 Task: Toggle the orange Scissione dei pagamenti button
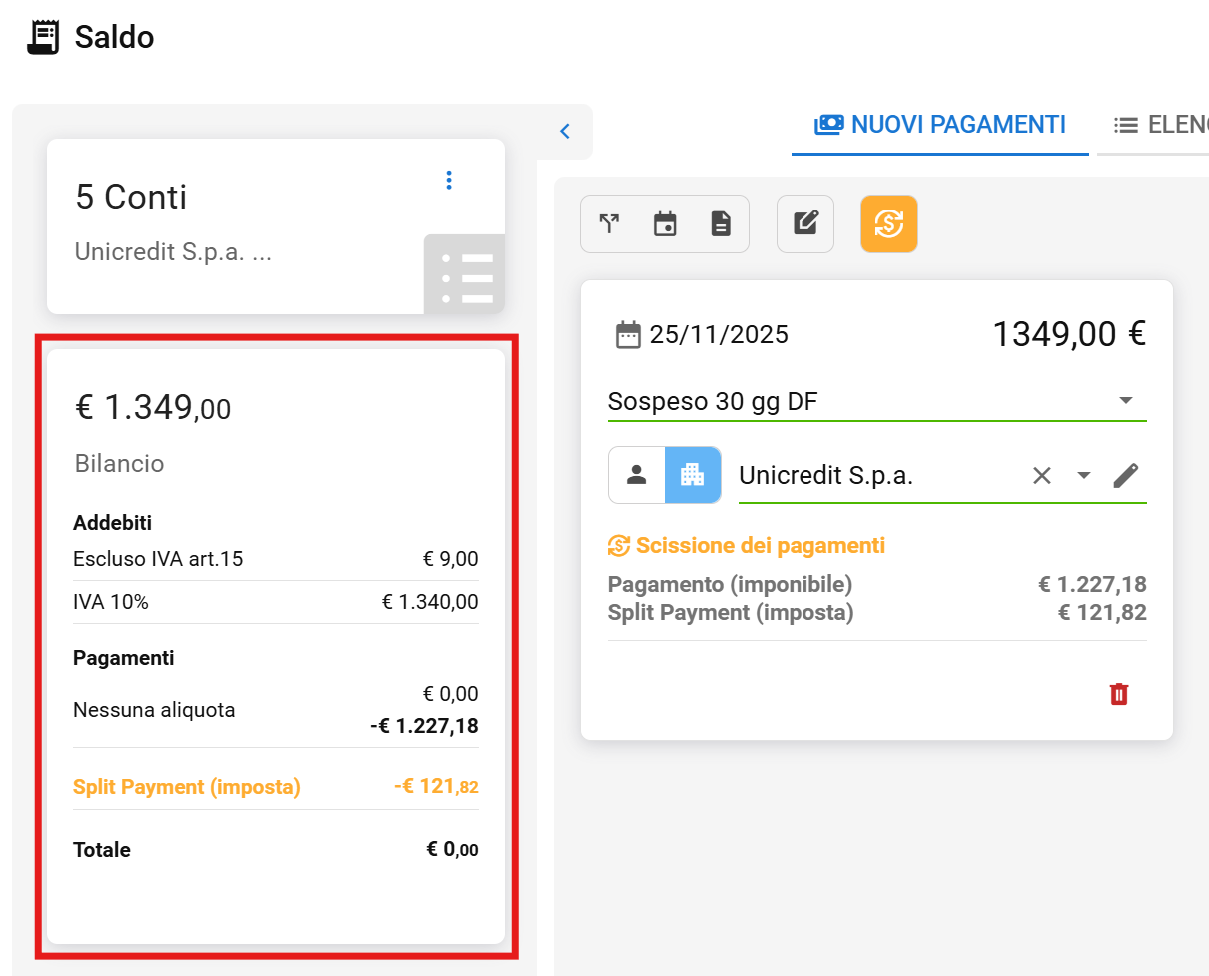tap(888, 224)
